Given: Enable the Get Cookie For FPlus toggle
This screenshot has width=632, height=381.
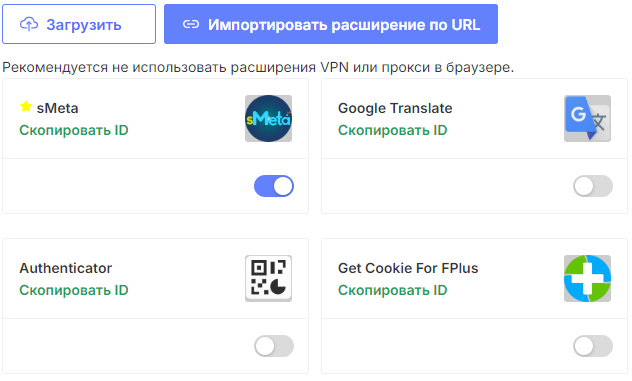Looking at the screenshot, I should (x=593, y=346).
